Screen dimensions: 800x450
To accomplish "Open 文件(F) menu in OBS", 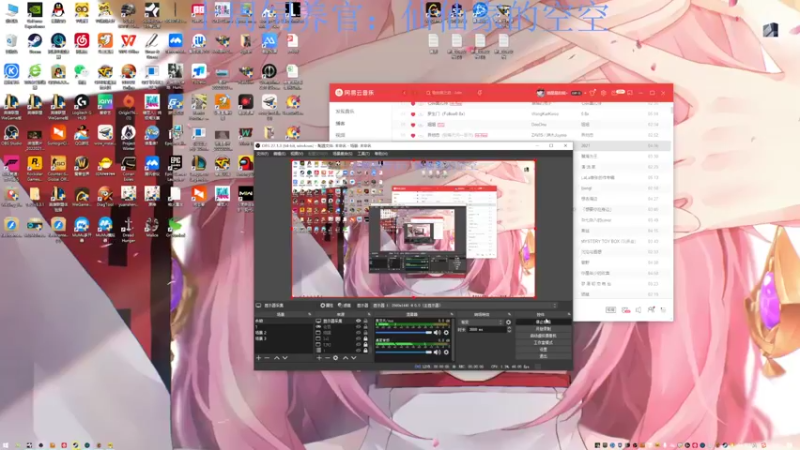I will click(262, 154).
